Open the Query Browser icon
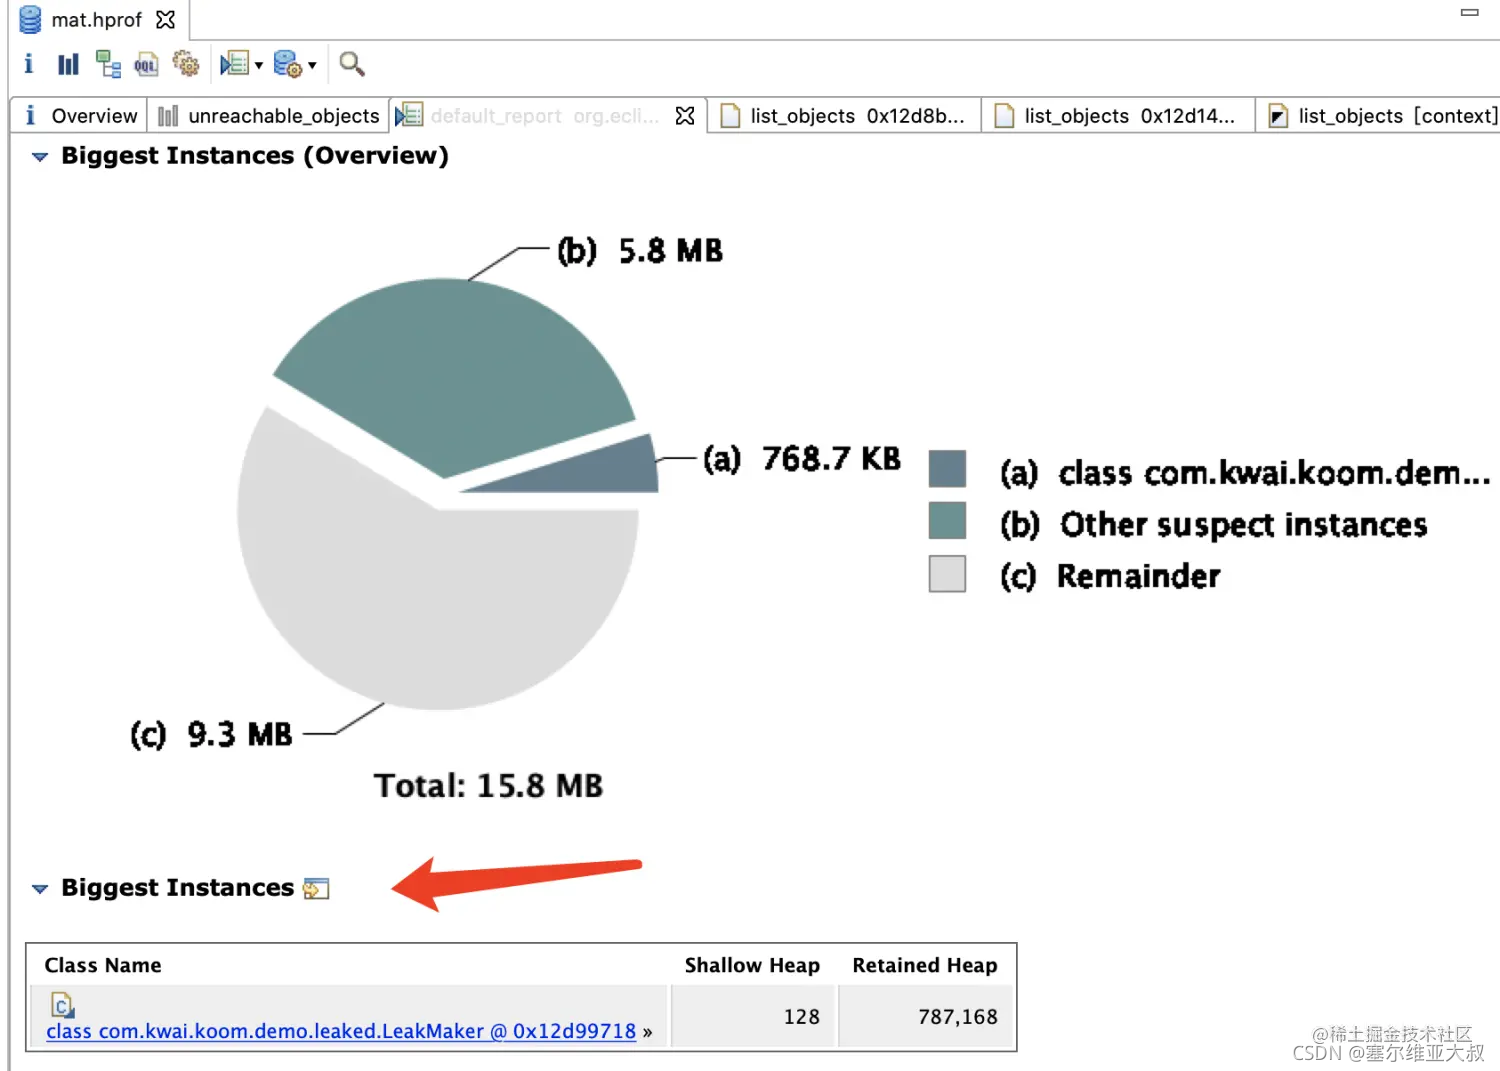Screen dimensions: 1500x1071 (x=287, y=65)
